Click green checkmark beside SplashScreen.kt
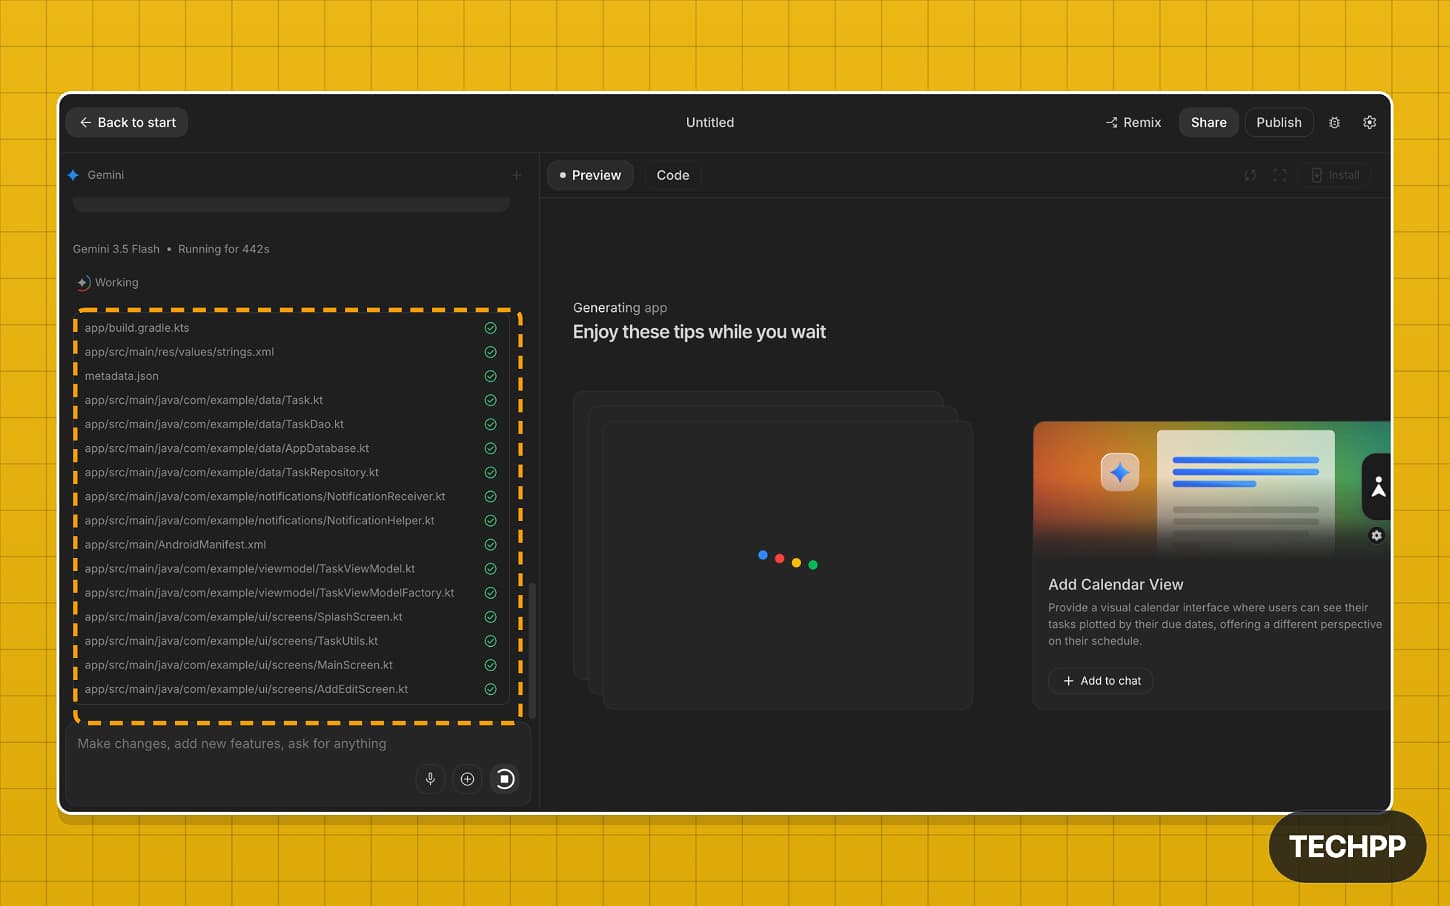This screenshot has height=906, width=1450. [490, 617]
